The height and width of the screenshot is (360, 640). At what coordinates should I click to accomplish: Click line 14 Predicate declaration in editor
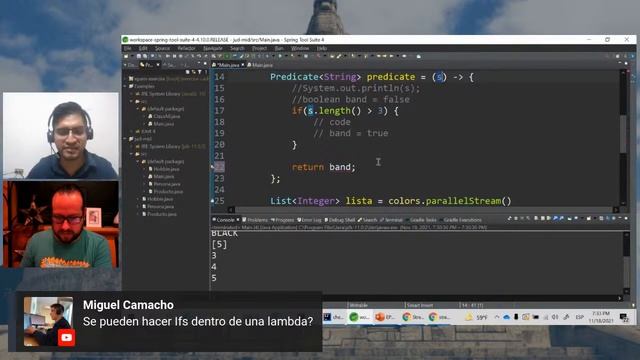tap(371, 77)
